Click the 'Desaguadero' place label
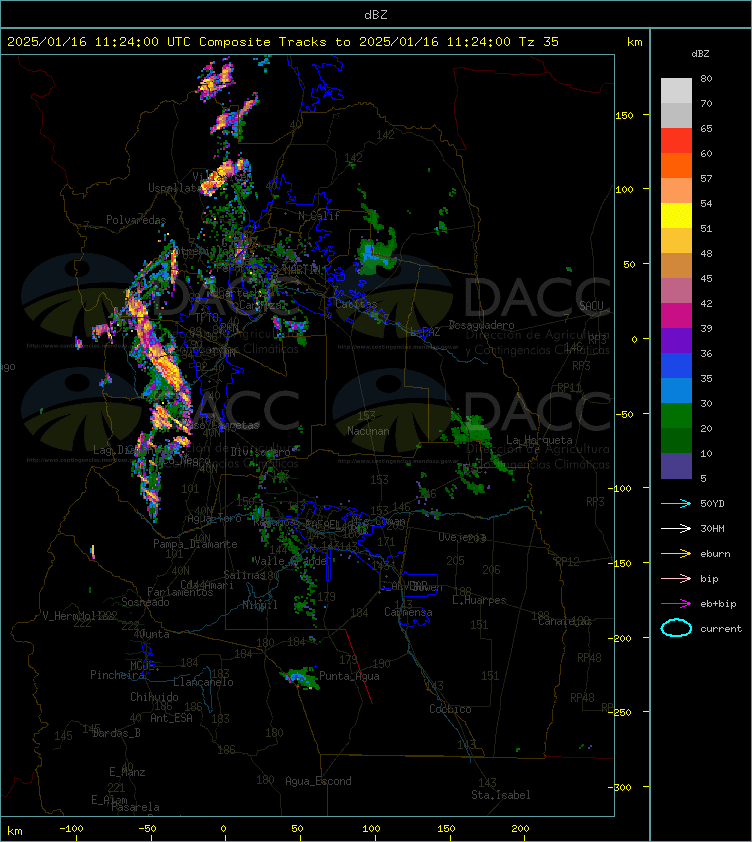Viewport: 752px width, 842px height. point(481,325)
